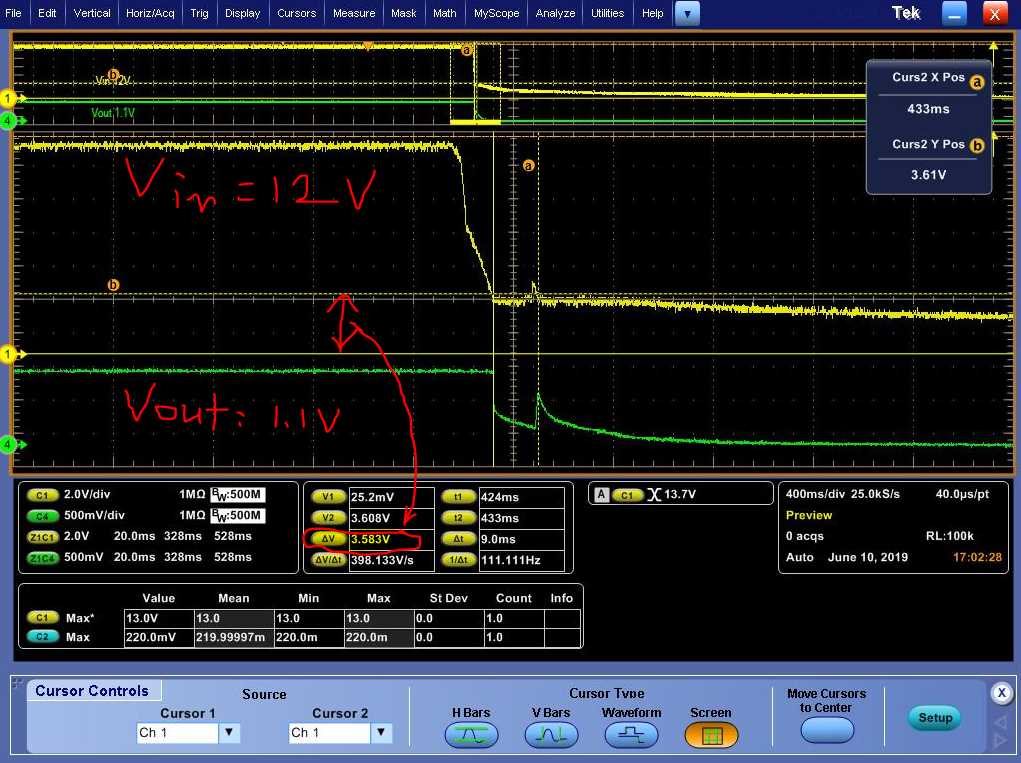Click the Δt readout badge
This screenshot has width=1021, height=763.
(x=458, y=538)
